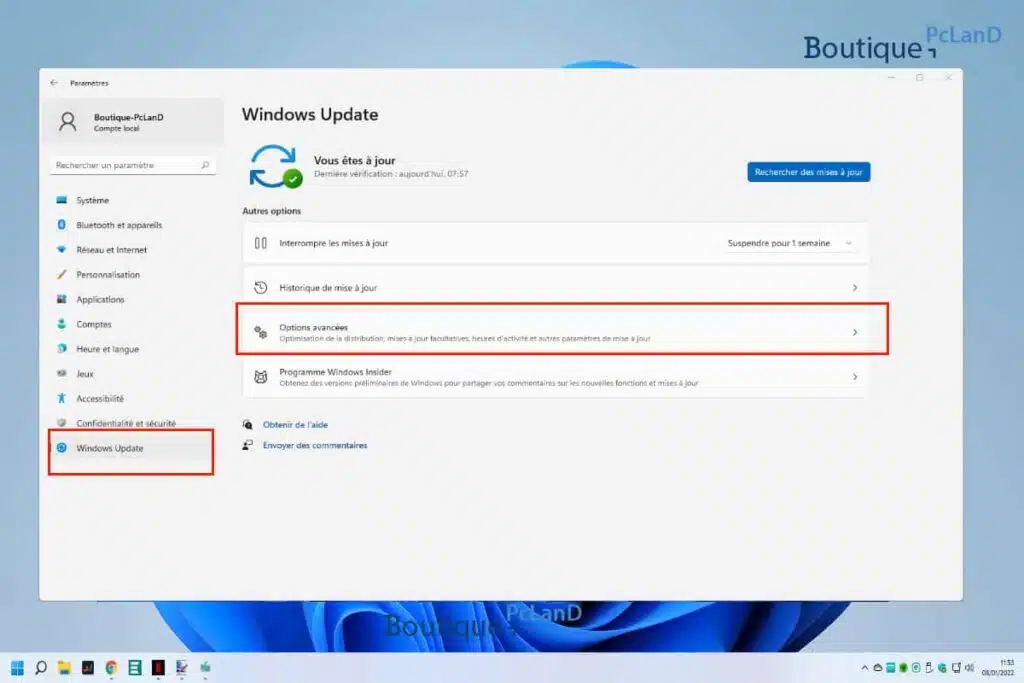Viewport: 1024px width, 683px height.
Task: Show hidden system tray icons
Action: (x=865, y=667)
